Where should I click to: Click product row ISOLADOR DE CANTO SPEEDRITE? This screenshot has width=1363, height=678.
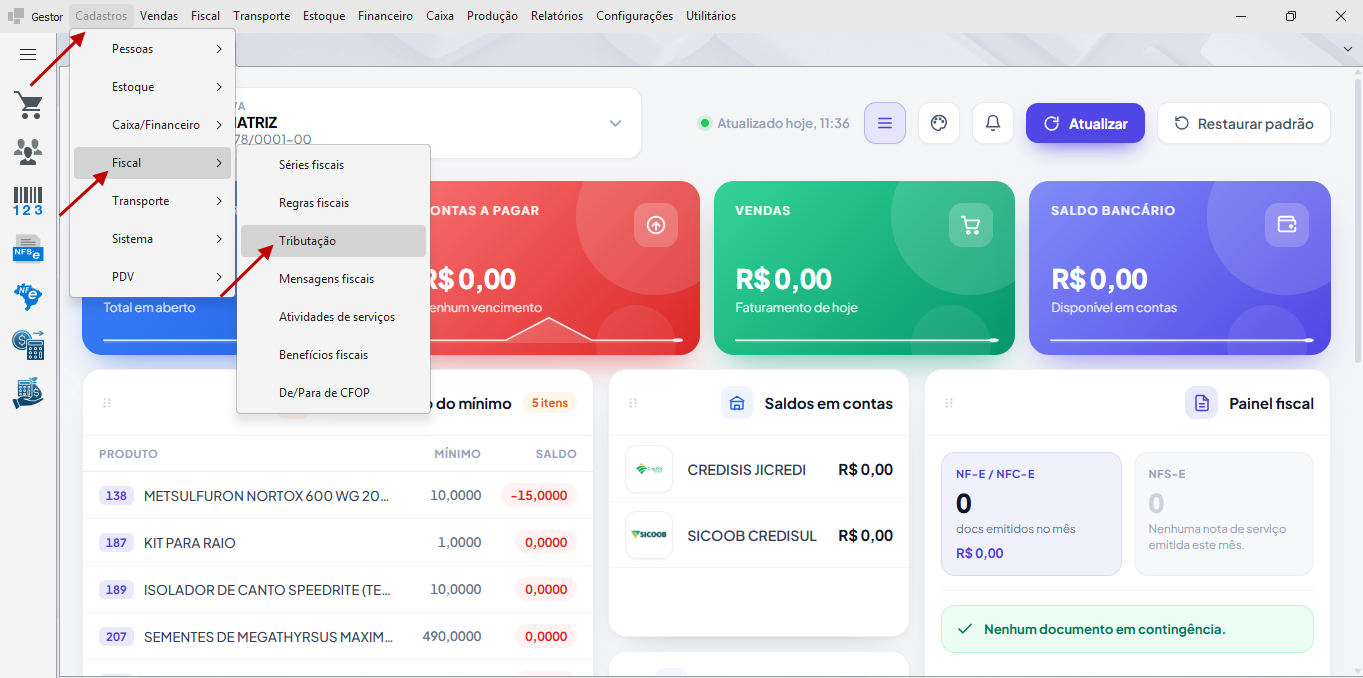tap(338, 590)
